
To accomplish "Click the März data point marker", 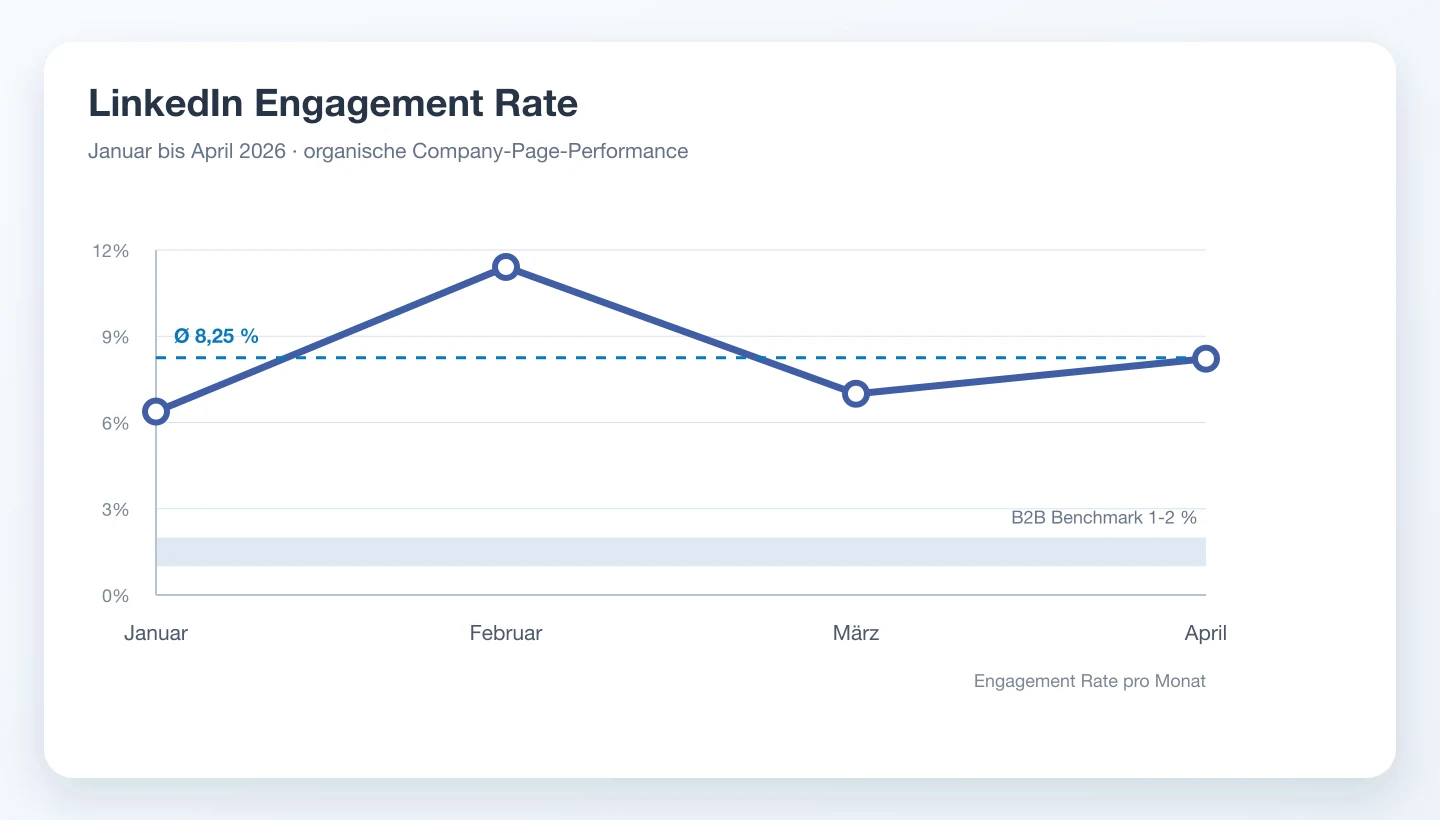I will pos(856,394).
